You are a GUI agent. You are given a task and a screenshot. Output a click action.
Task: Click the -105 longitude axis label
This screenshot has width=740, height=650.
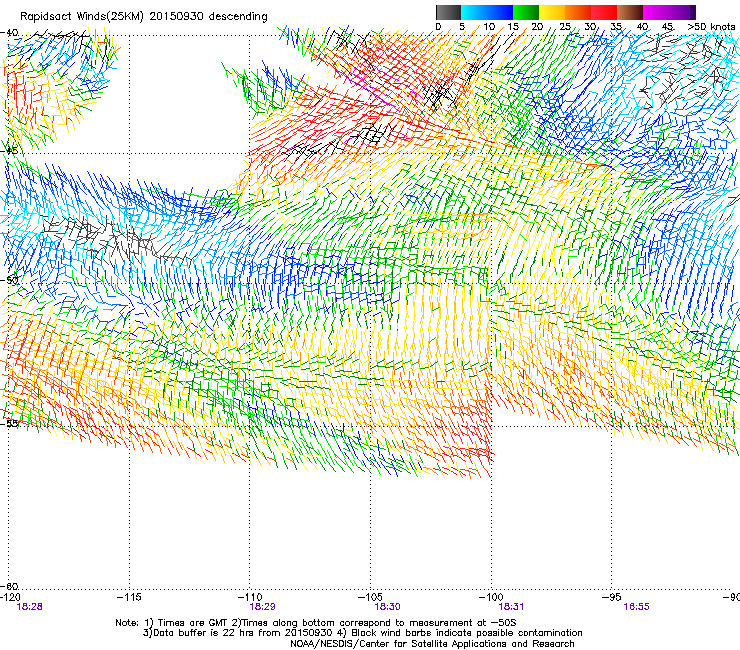tap(370, 597)
